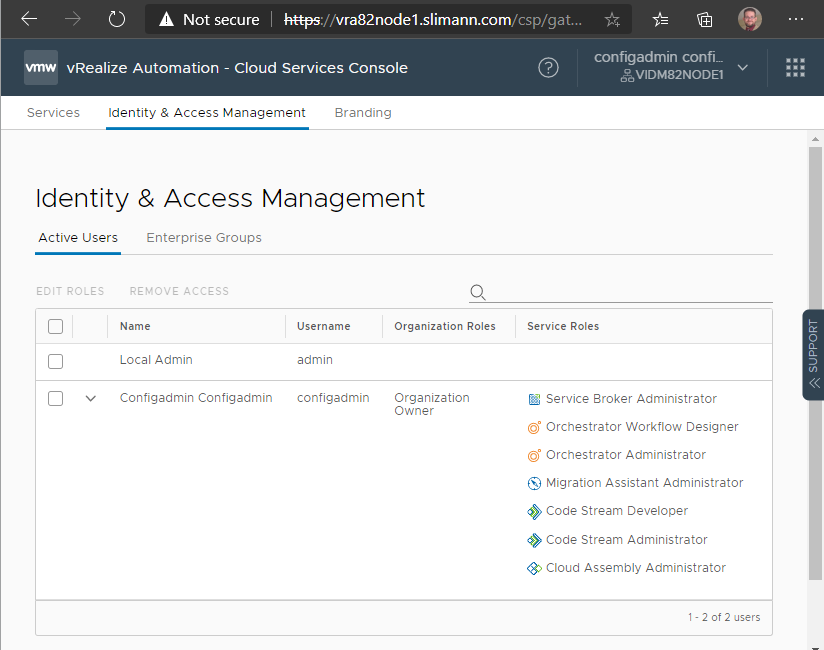The width and height of the screenshot is (824, 650).
Task: Click the browser profile avatar
Action: 749,19
